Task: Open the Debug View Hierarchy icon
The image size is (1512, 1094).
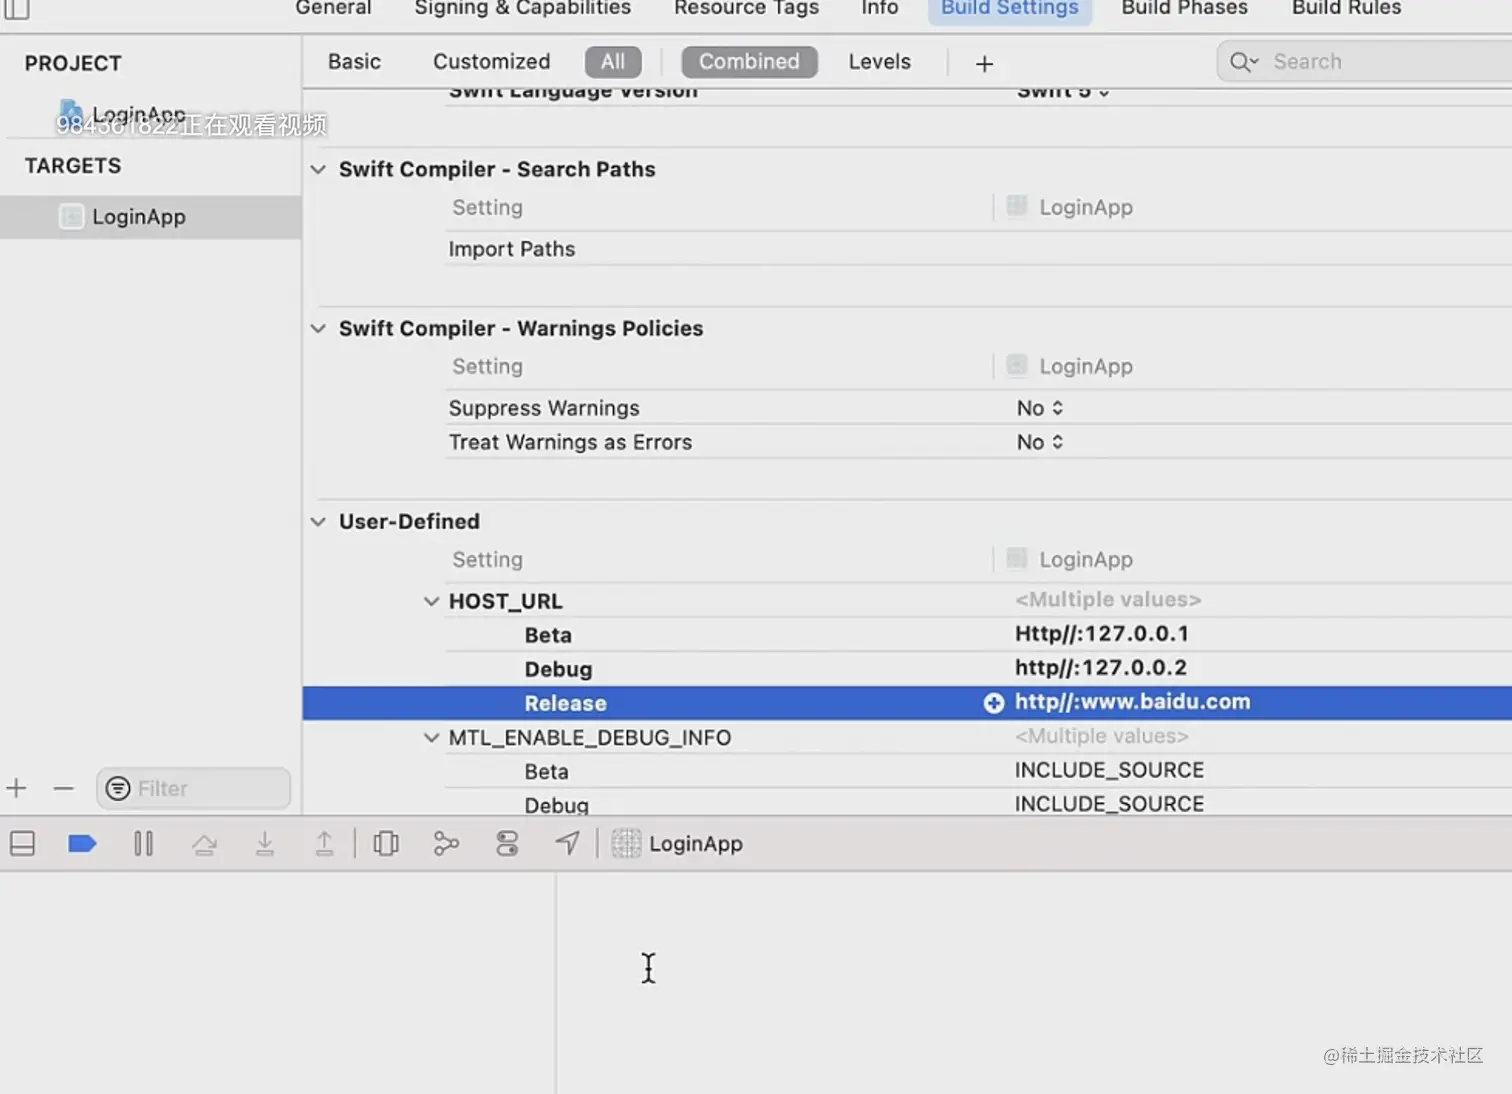Action: coord(386,844)
